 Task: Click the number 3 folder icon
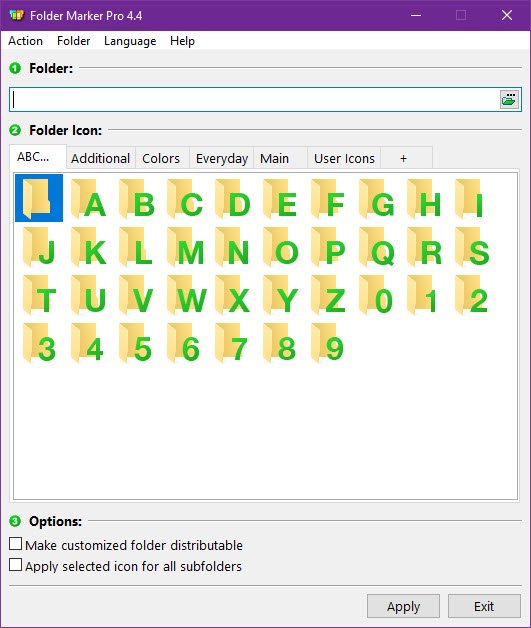(x=39, y=342)
